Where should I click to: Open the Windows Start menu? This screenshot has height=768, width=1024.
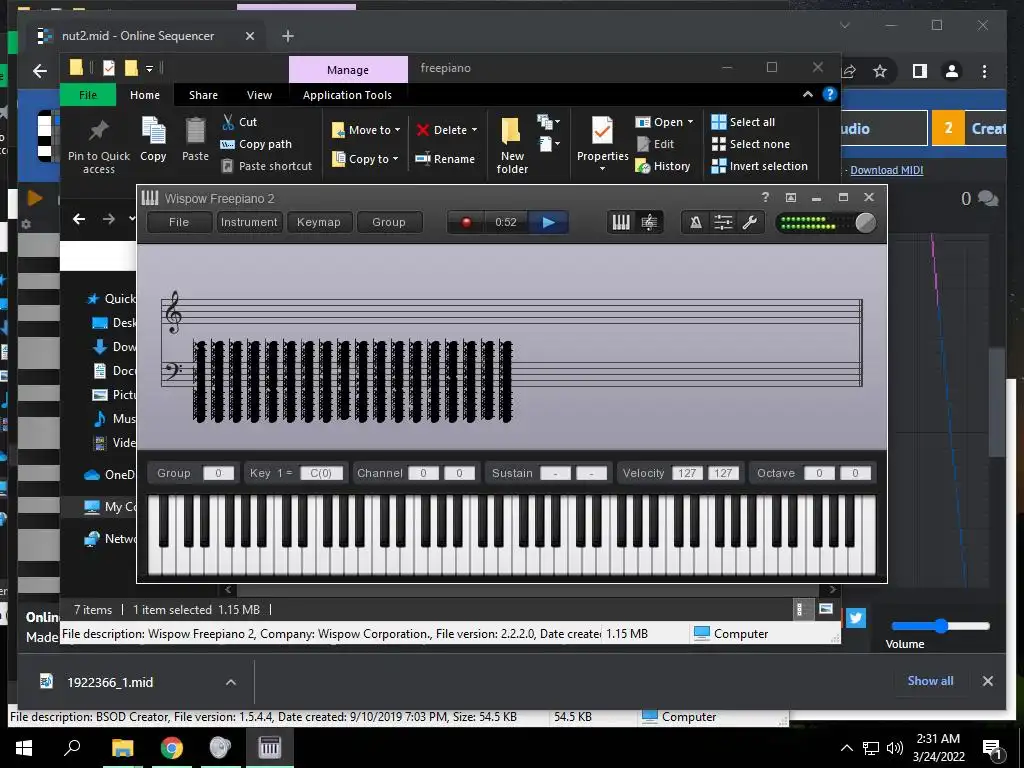pos(24,747)
